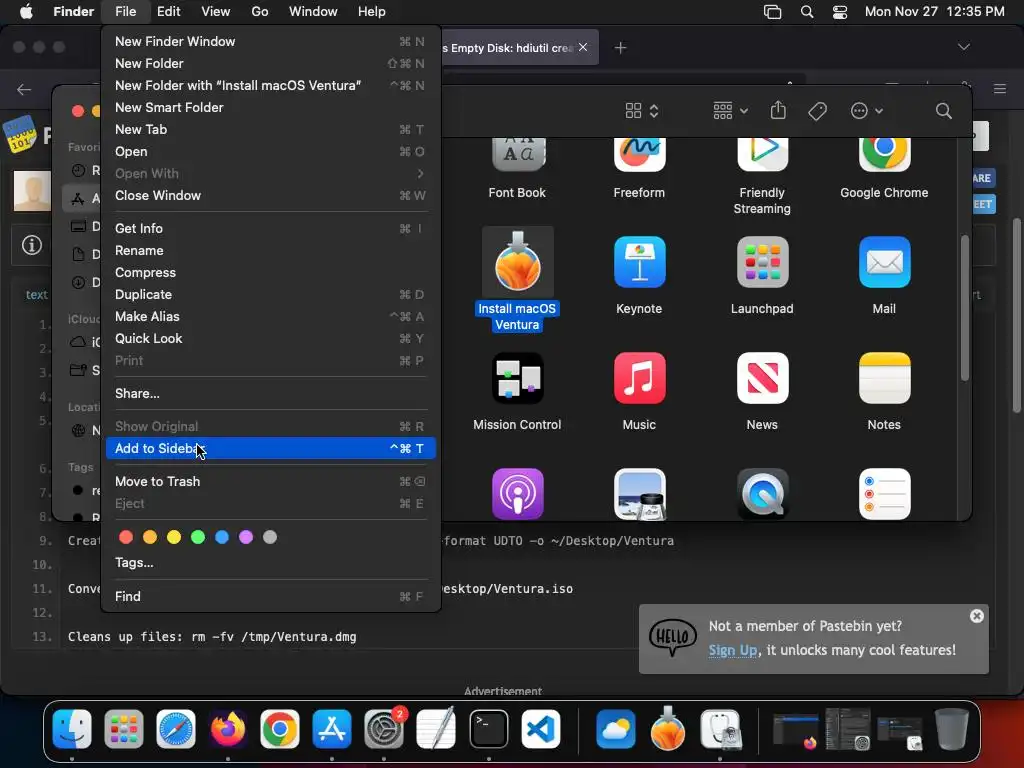Screen dimensions: 1024x768
Task: Choose Tags... in File menu
Action: pyautogui.click(x=270, y=563)
